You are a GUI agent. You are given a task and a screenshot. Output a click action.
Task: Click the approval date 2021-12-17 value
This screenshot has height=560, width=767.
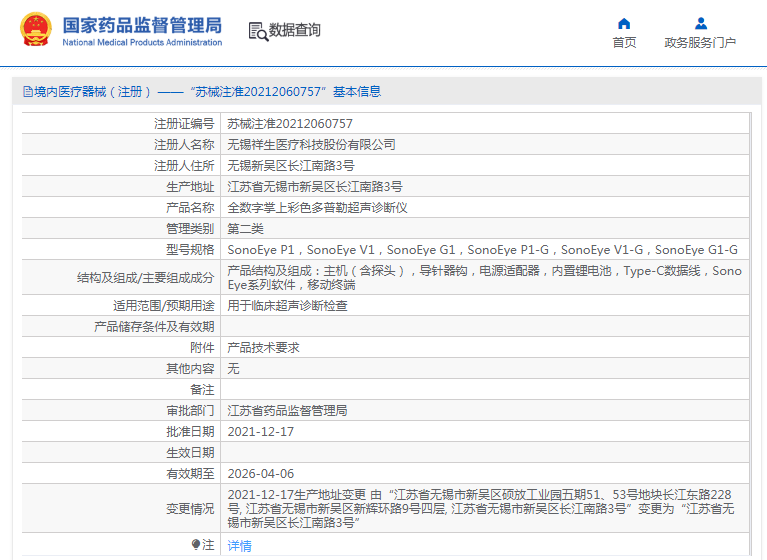260,432
